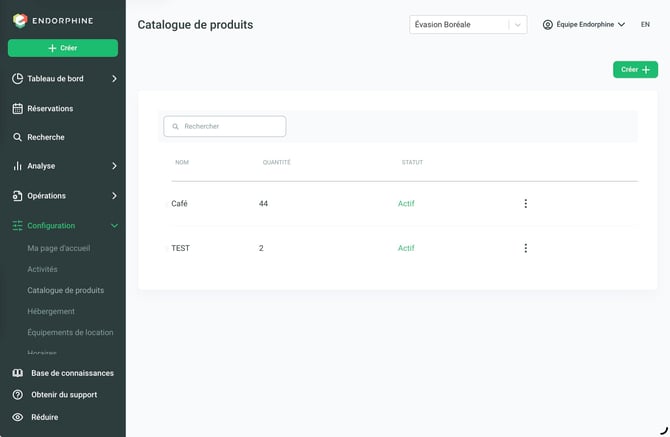Screen dimensions: 670x437
Task: Open Hébergement submenu item
Action: coord(51,311)
